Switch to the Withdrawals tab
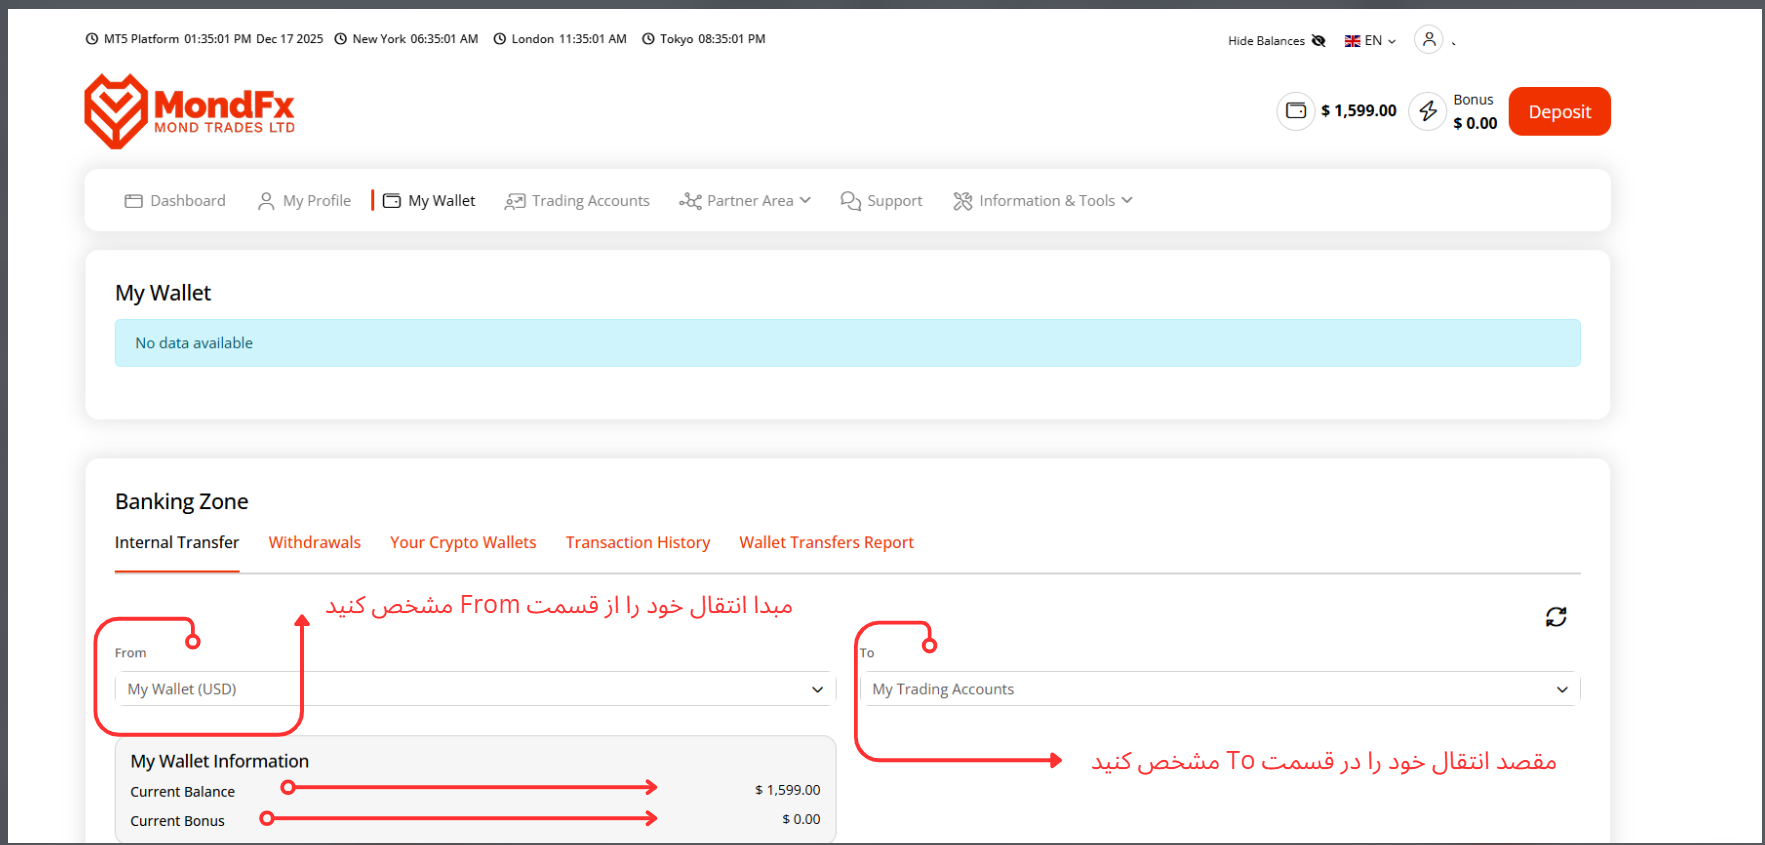 [x=314, y=542]
